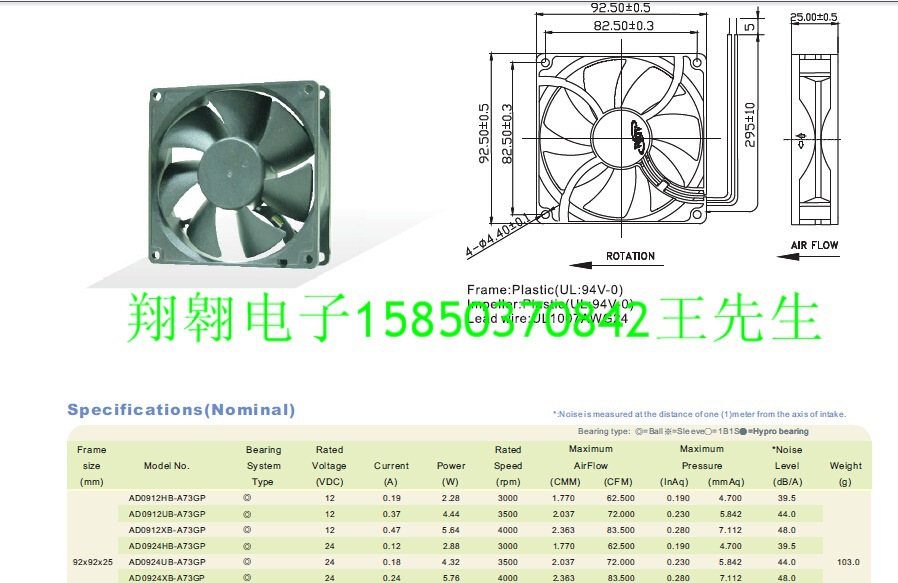Click the 'Bearing type' legend line
This screenshot has height=583, width=898.
point(693,431)
